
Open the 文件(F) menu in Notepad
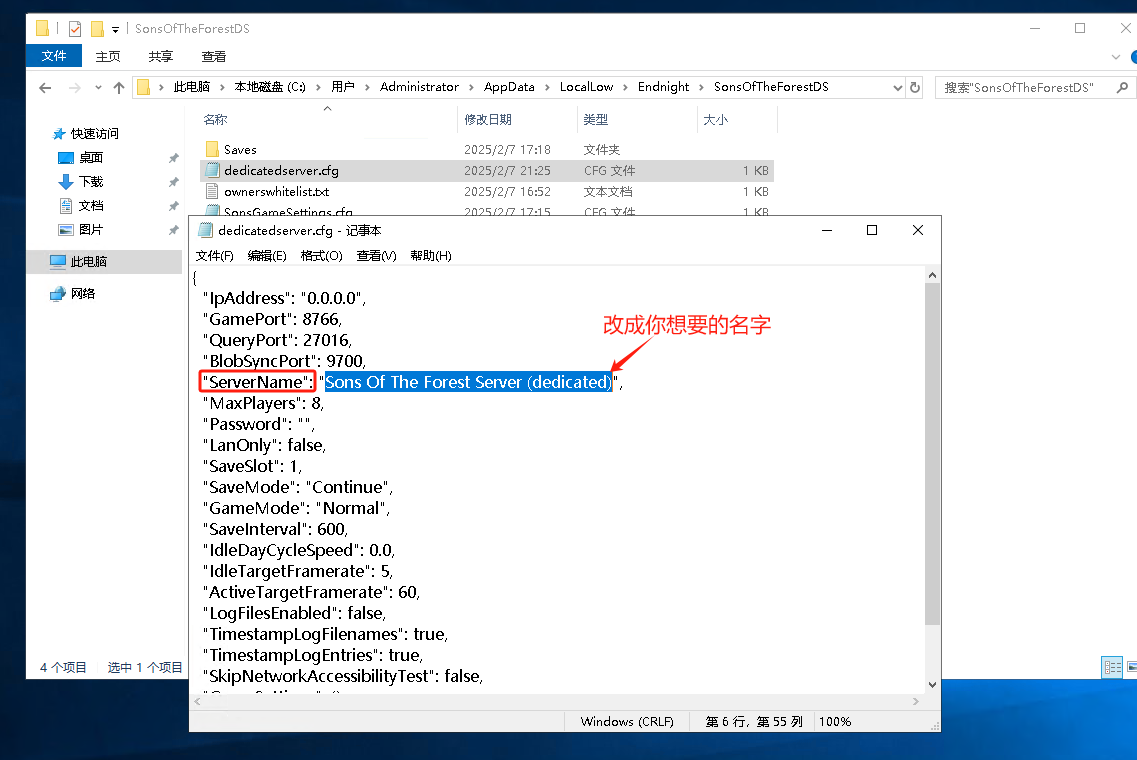[215, 255]
